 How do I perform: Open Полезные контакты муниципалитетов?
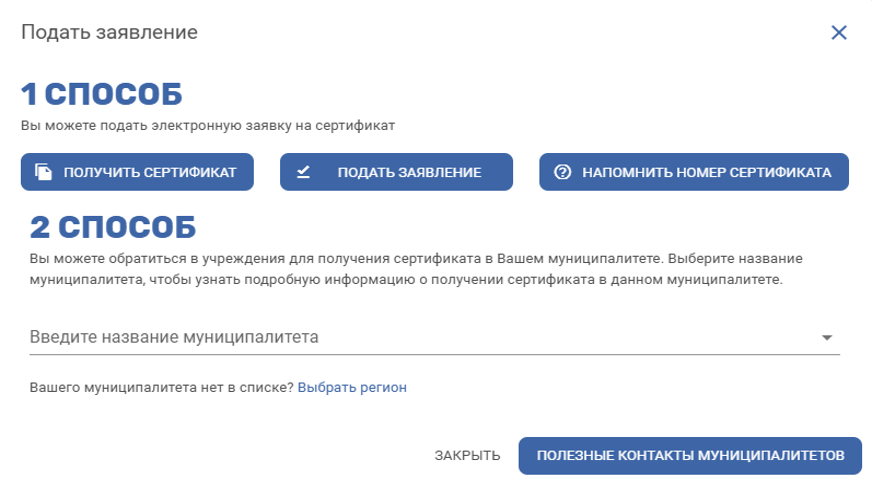689,455
